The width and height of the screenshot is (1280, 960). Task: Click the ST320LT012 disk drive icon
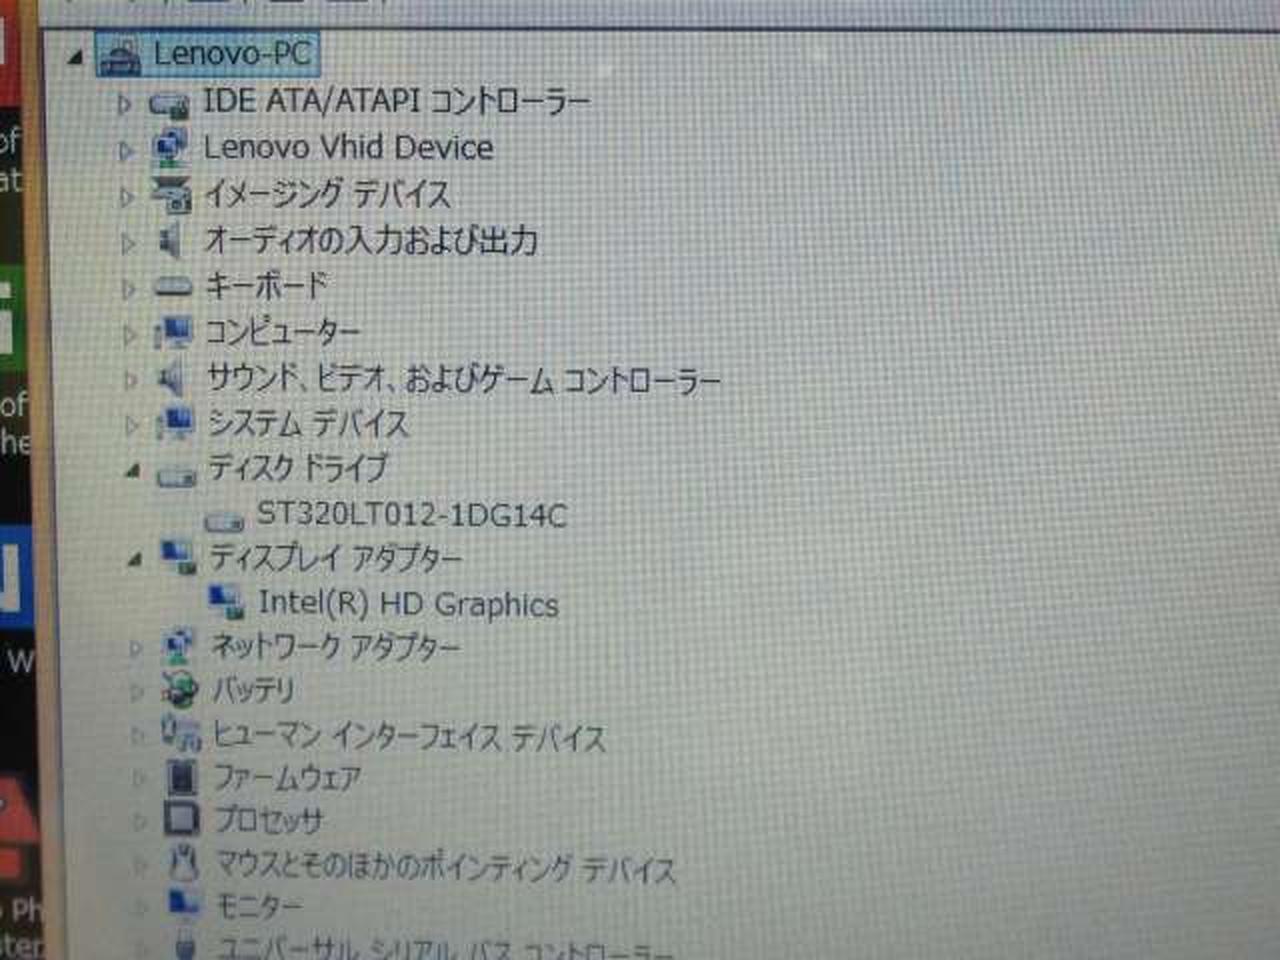[x=224, y=519]
